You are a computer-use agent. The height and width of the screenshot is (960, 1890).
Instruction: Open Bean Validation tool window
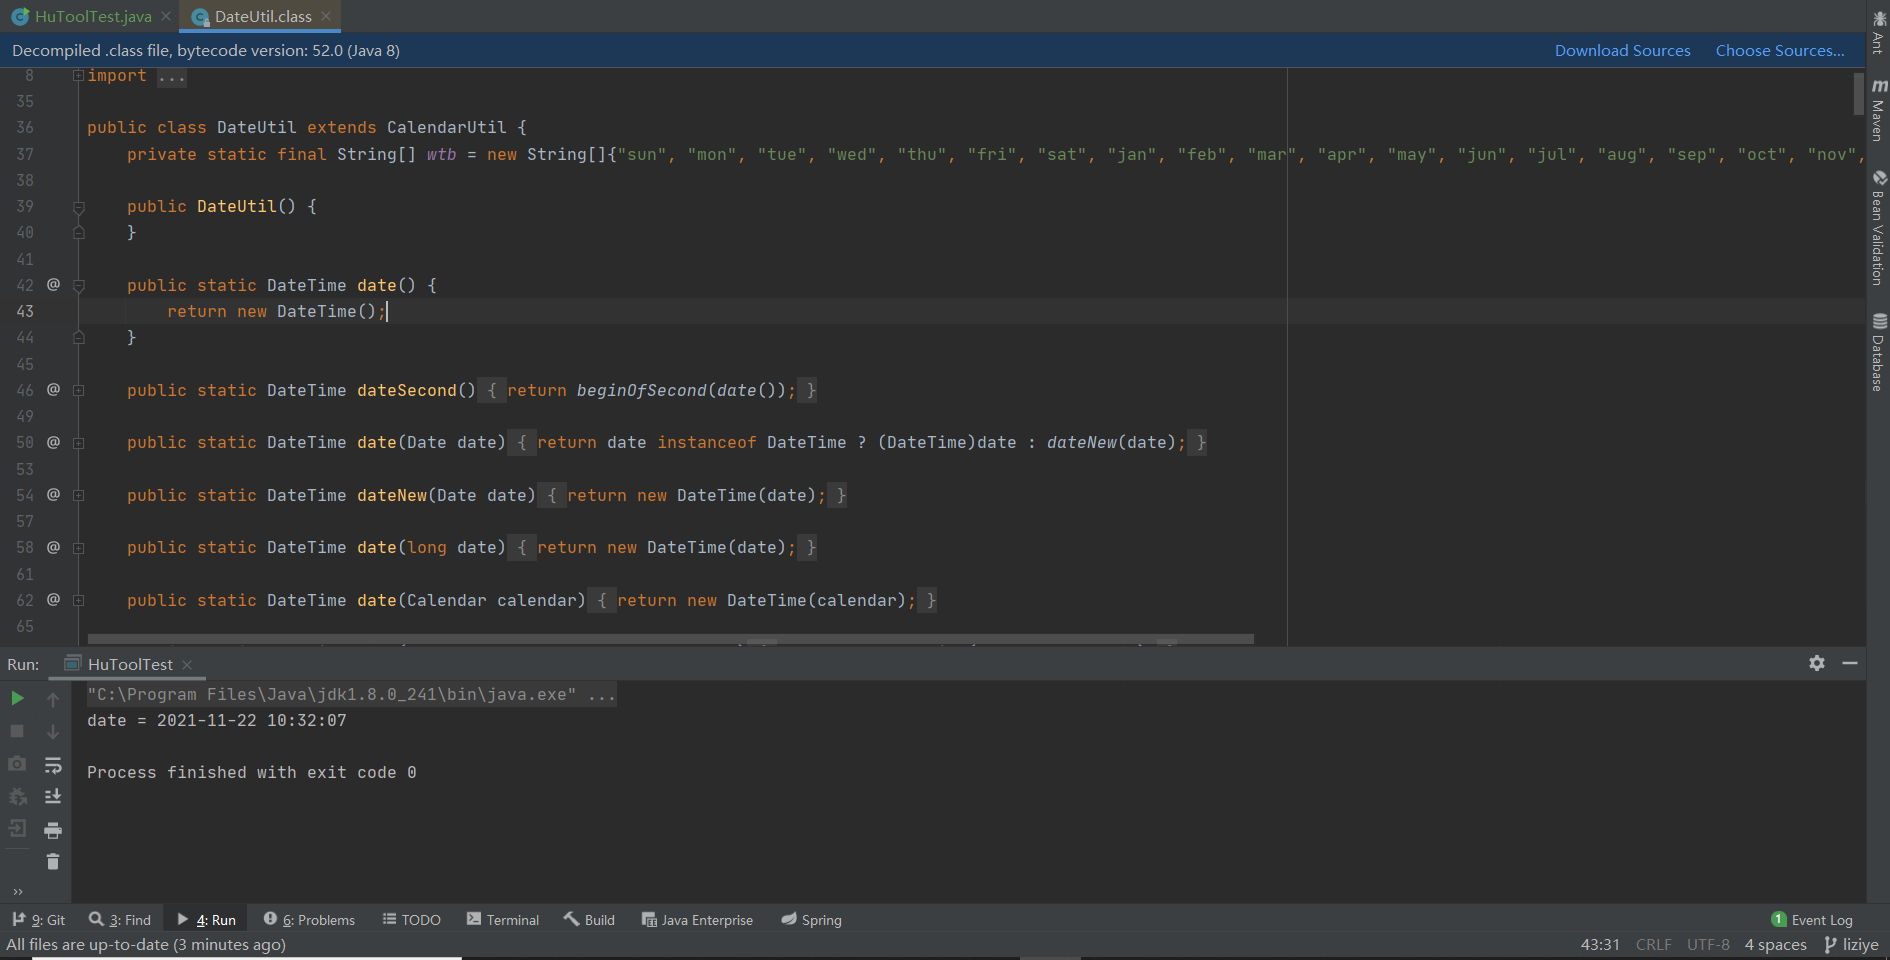click(1878, 228)
